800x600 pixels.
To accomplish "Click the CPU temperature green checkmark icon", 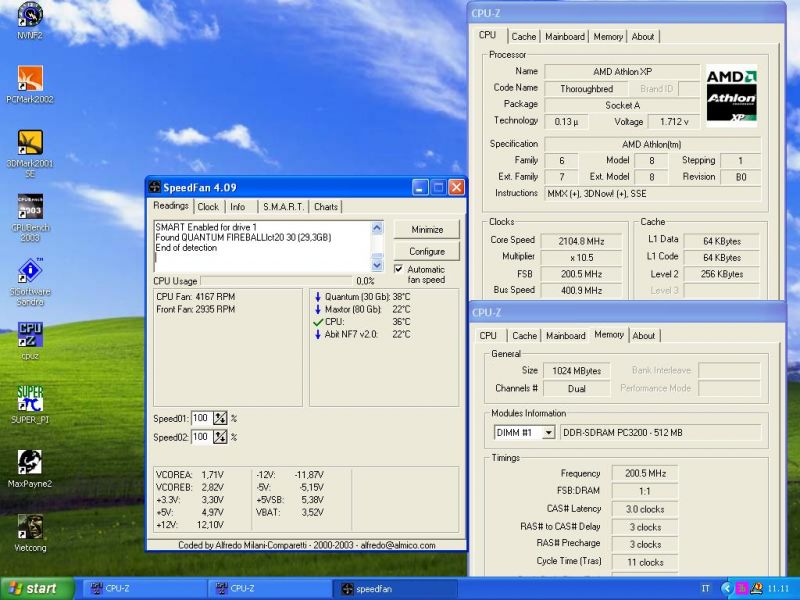I will [318, 322].
